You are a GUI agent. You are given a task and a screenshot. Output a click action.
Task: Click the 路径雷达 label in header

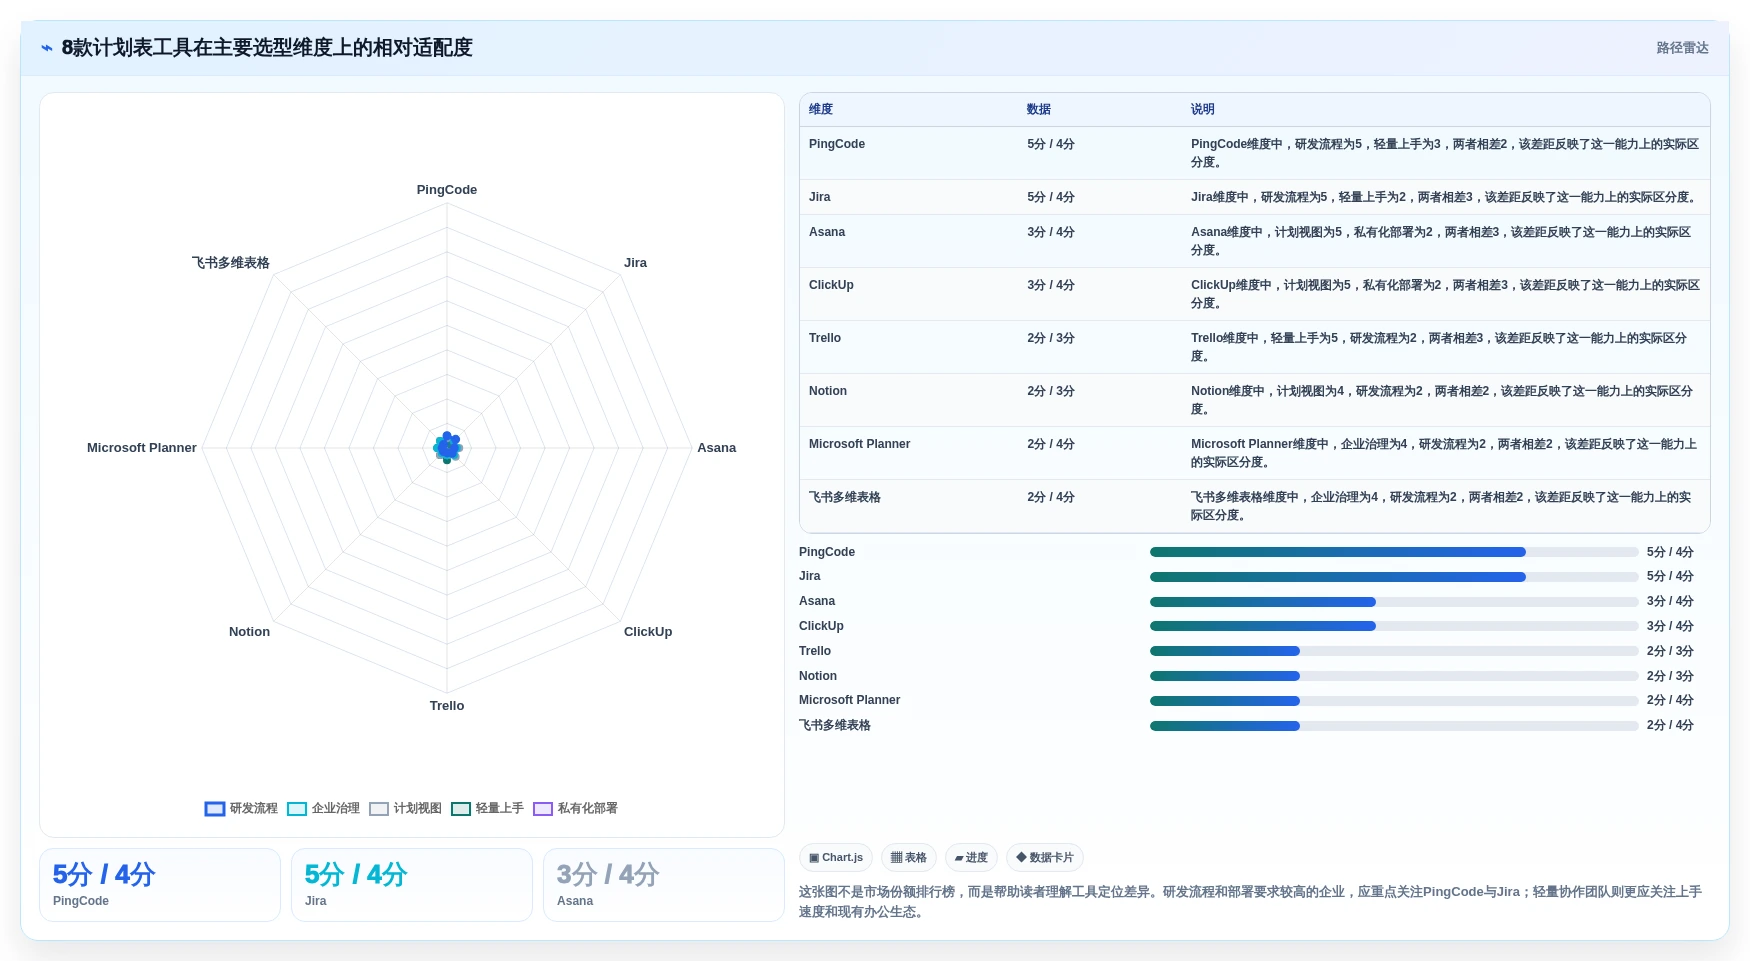(1682, 48)
